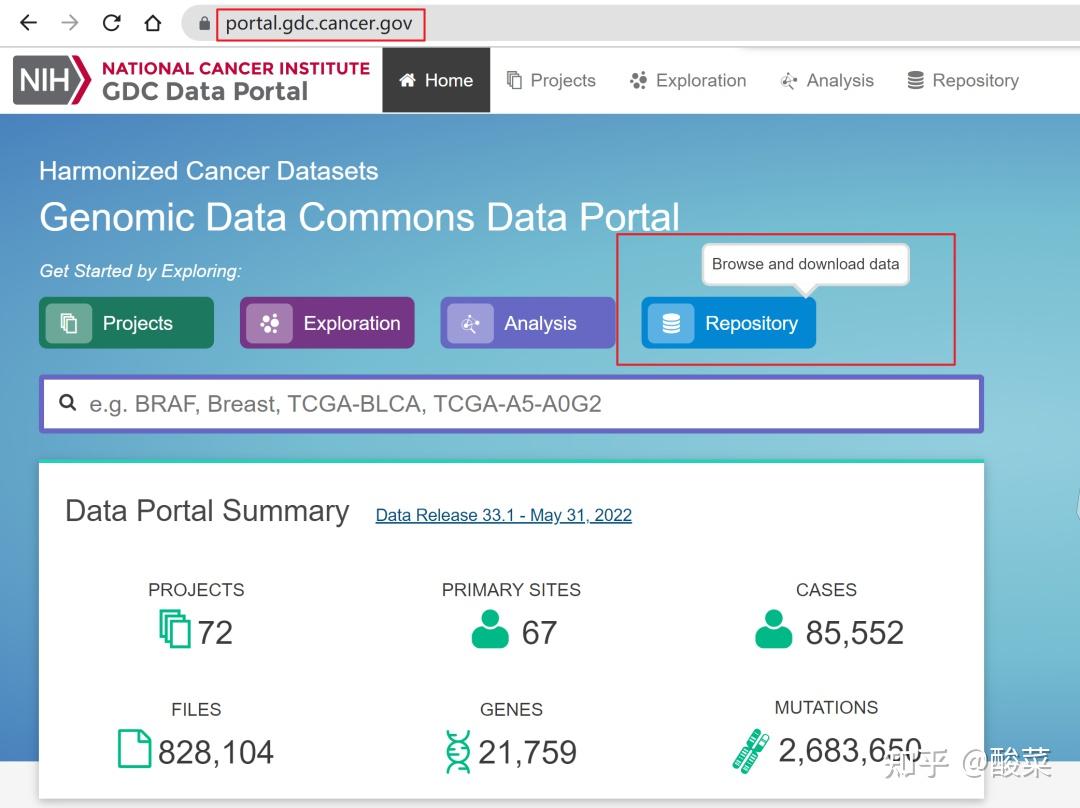Click the Genes DNA helix icon
Viewport: 1080px width, 808px height.
[458, 751]
